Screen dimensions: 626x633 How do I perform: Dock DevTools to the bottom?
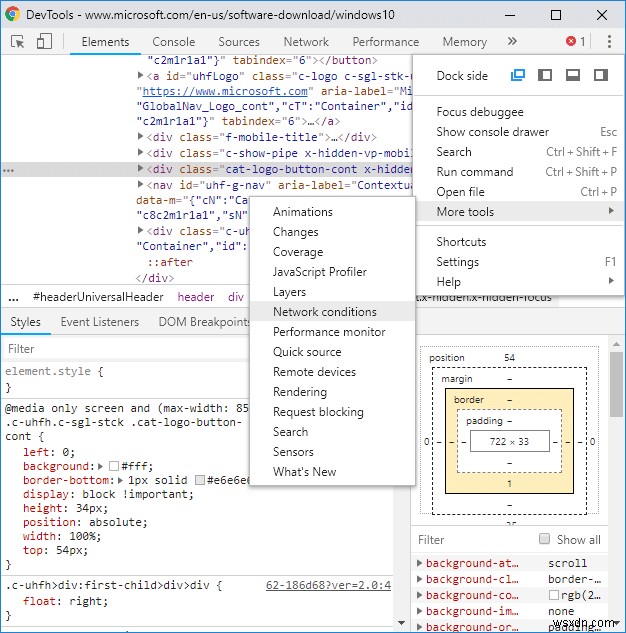pyautogui.click(x=573, y=76)
